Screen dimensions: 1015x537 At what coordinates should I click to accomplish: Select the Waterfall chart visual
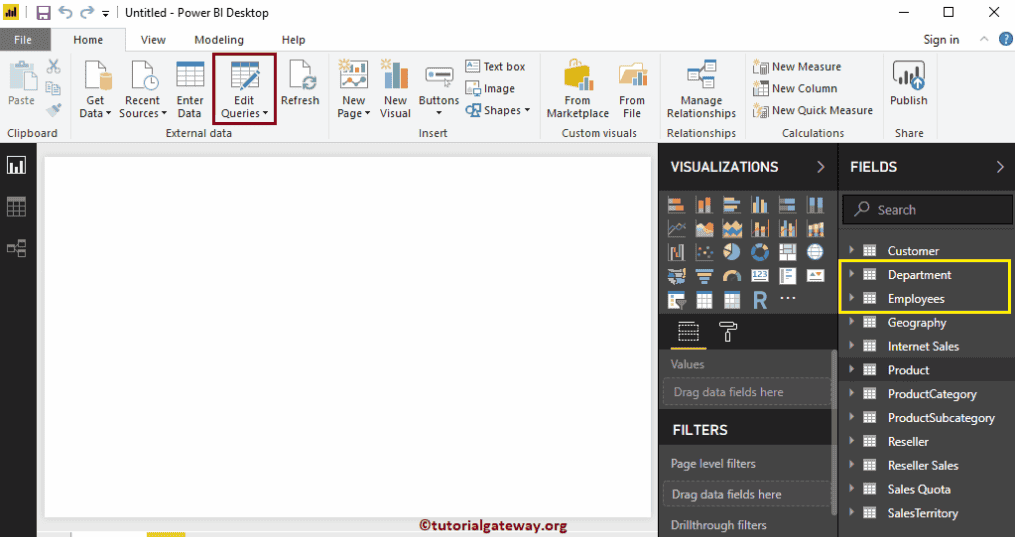[676, 252]
